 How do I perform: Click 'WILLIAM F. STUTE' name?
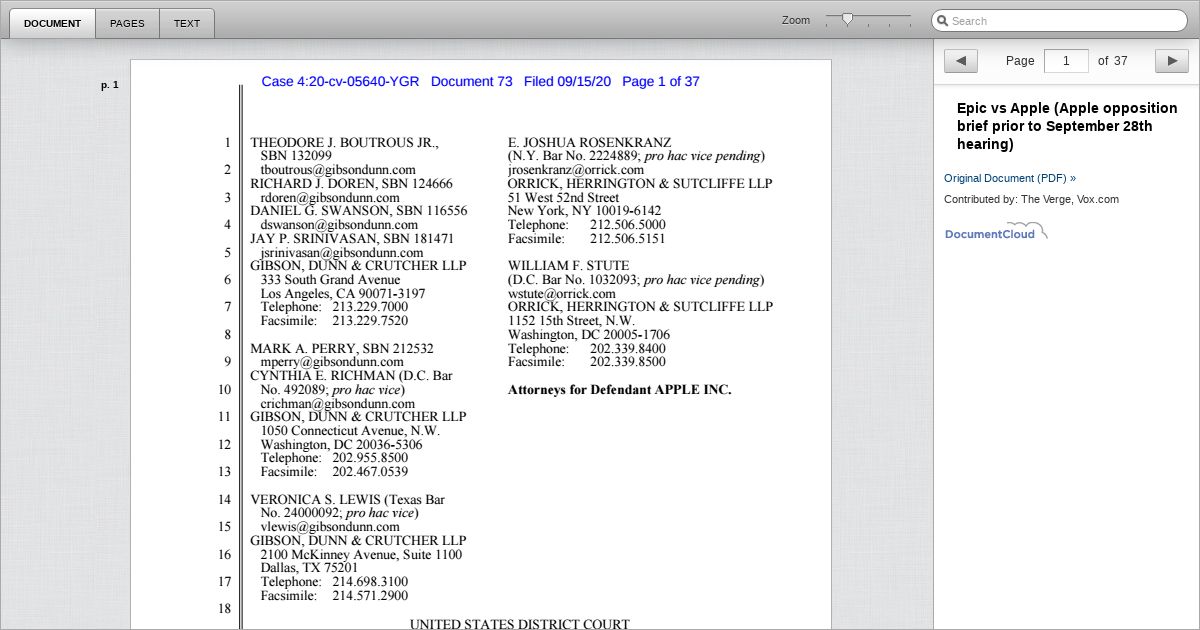[x=569, y=266]
